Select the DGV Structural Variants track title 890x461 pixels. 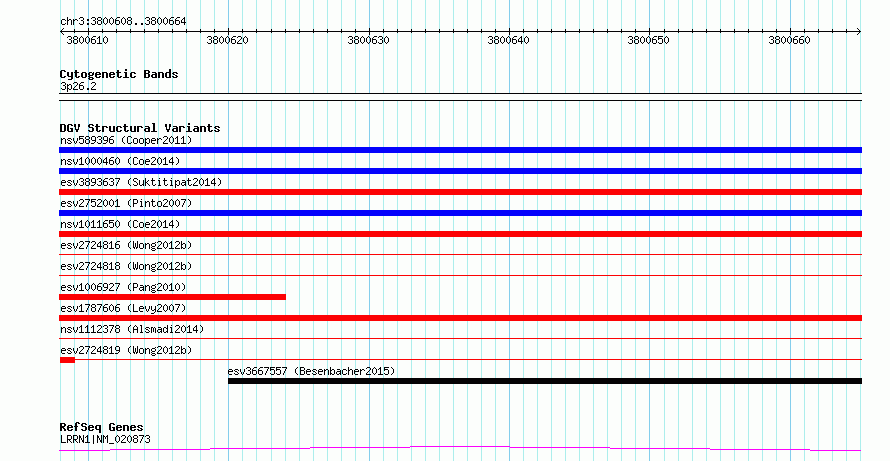point(140,128)
